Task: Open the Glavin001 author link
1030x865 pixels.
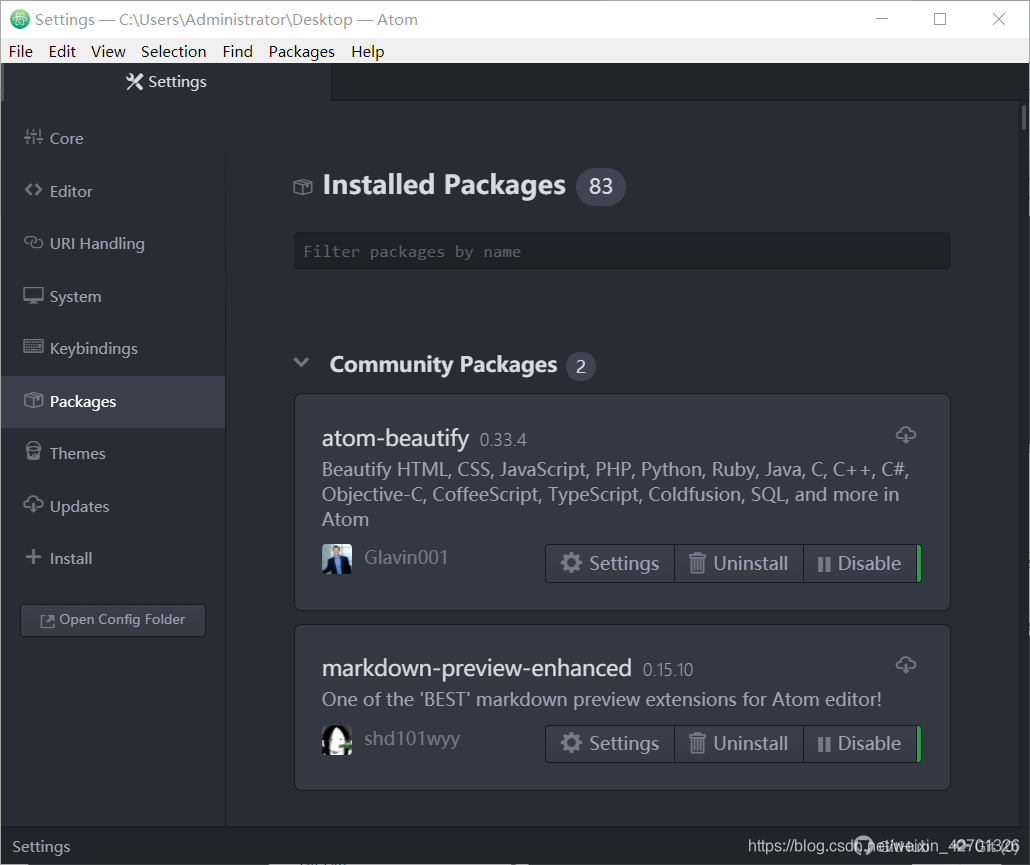Action: click(x=406, y=558)
